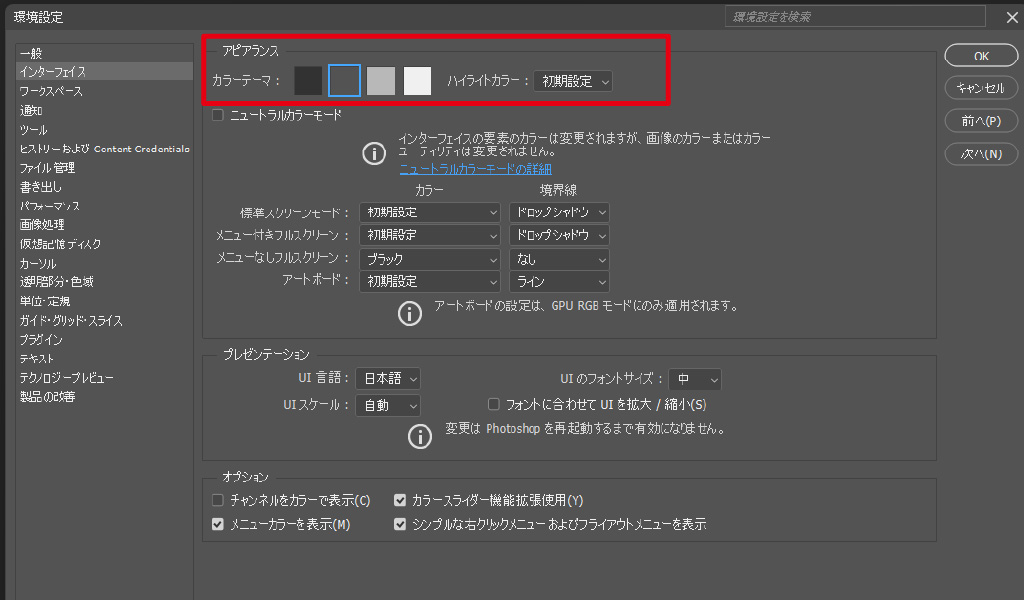Select ワークスペース in the category list

[51, 91]
